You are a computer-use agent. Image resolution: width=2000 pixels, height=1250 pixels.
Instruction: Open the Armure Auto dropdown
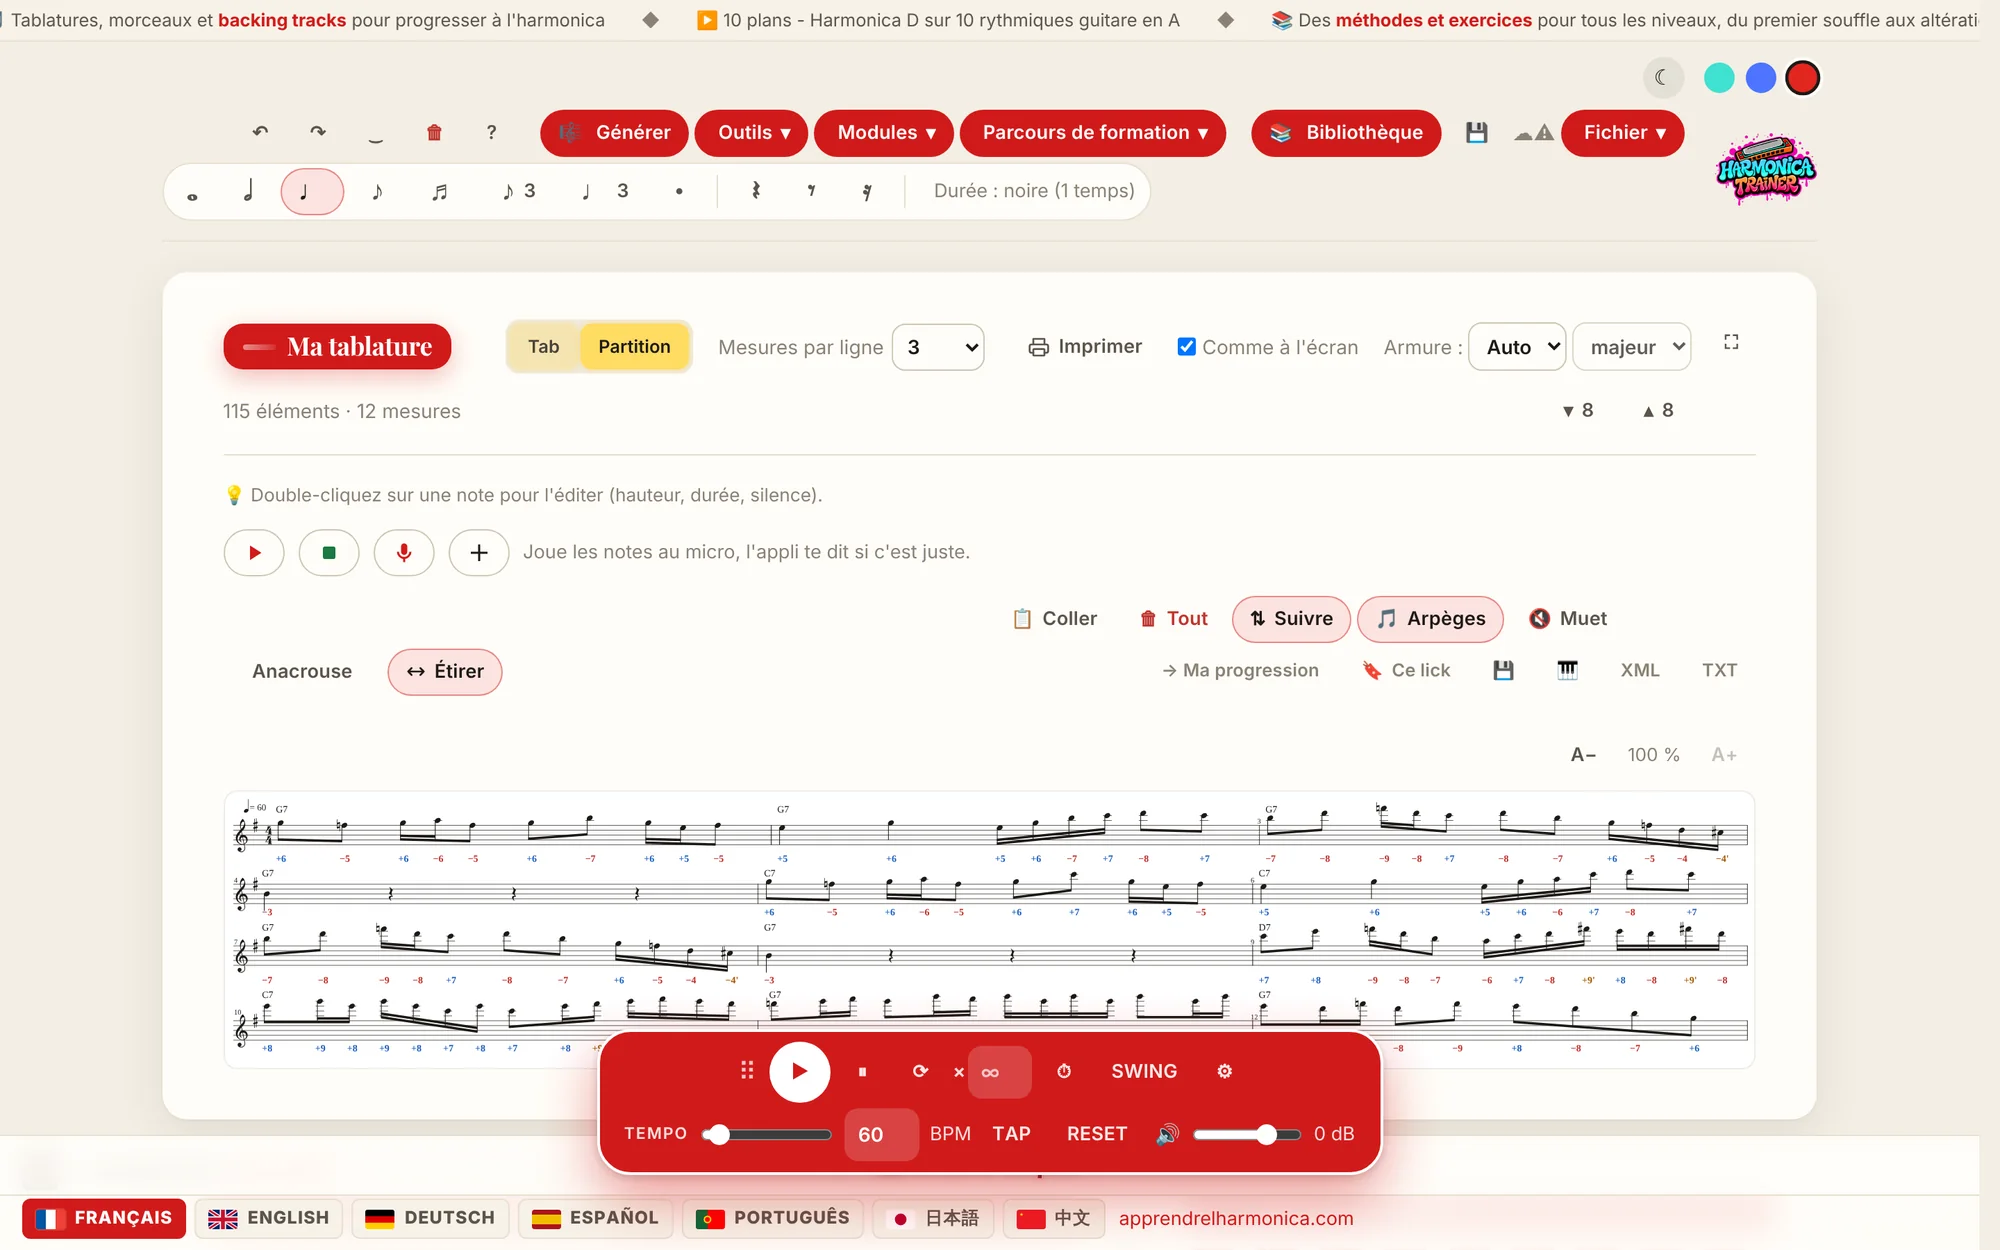coord(1517,347)
